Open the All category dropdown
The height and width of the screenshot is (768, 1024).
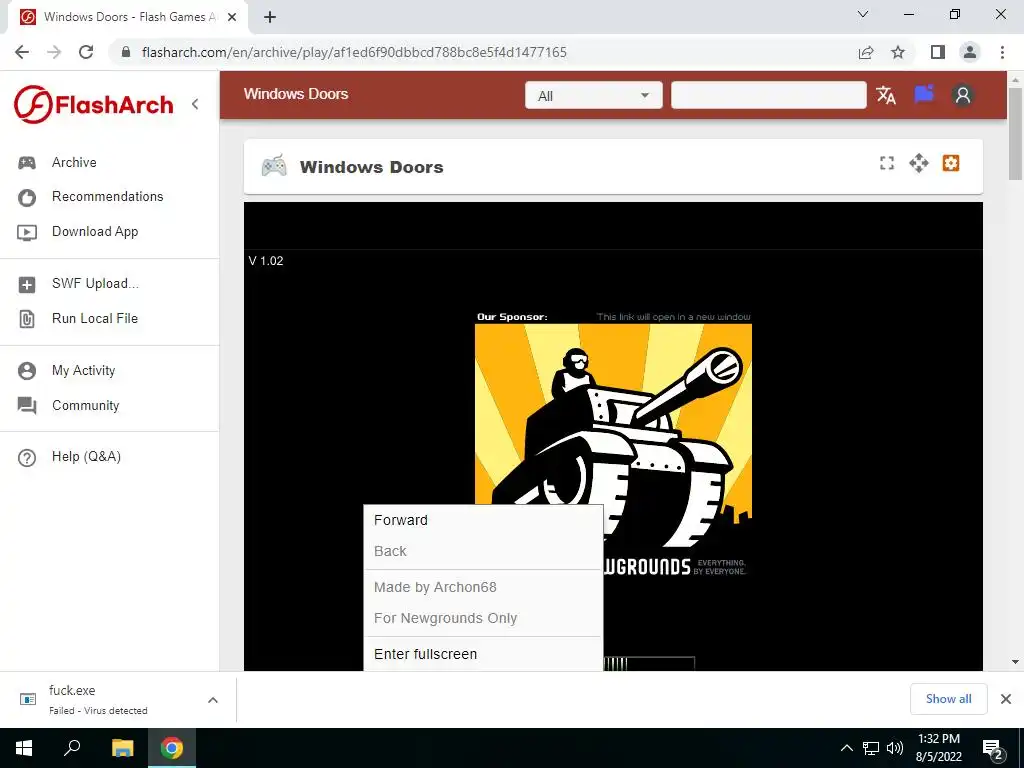pos(594,95)
